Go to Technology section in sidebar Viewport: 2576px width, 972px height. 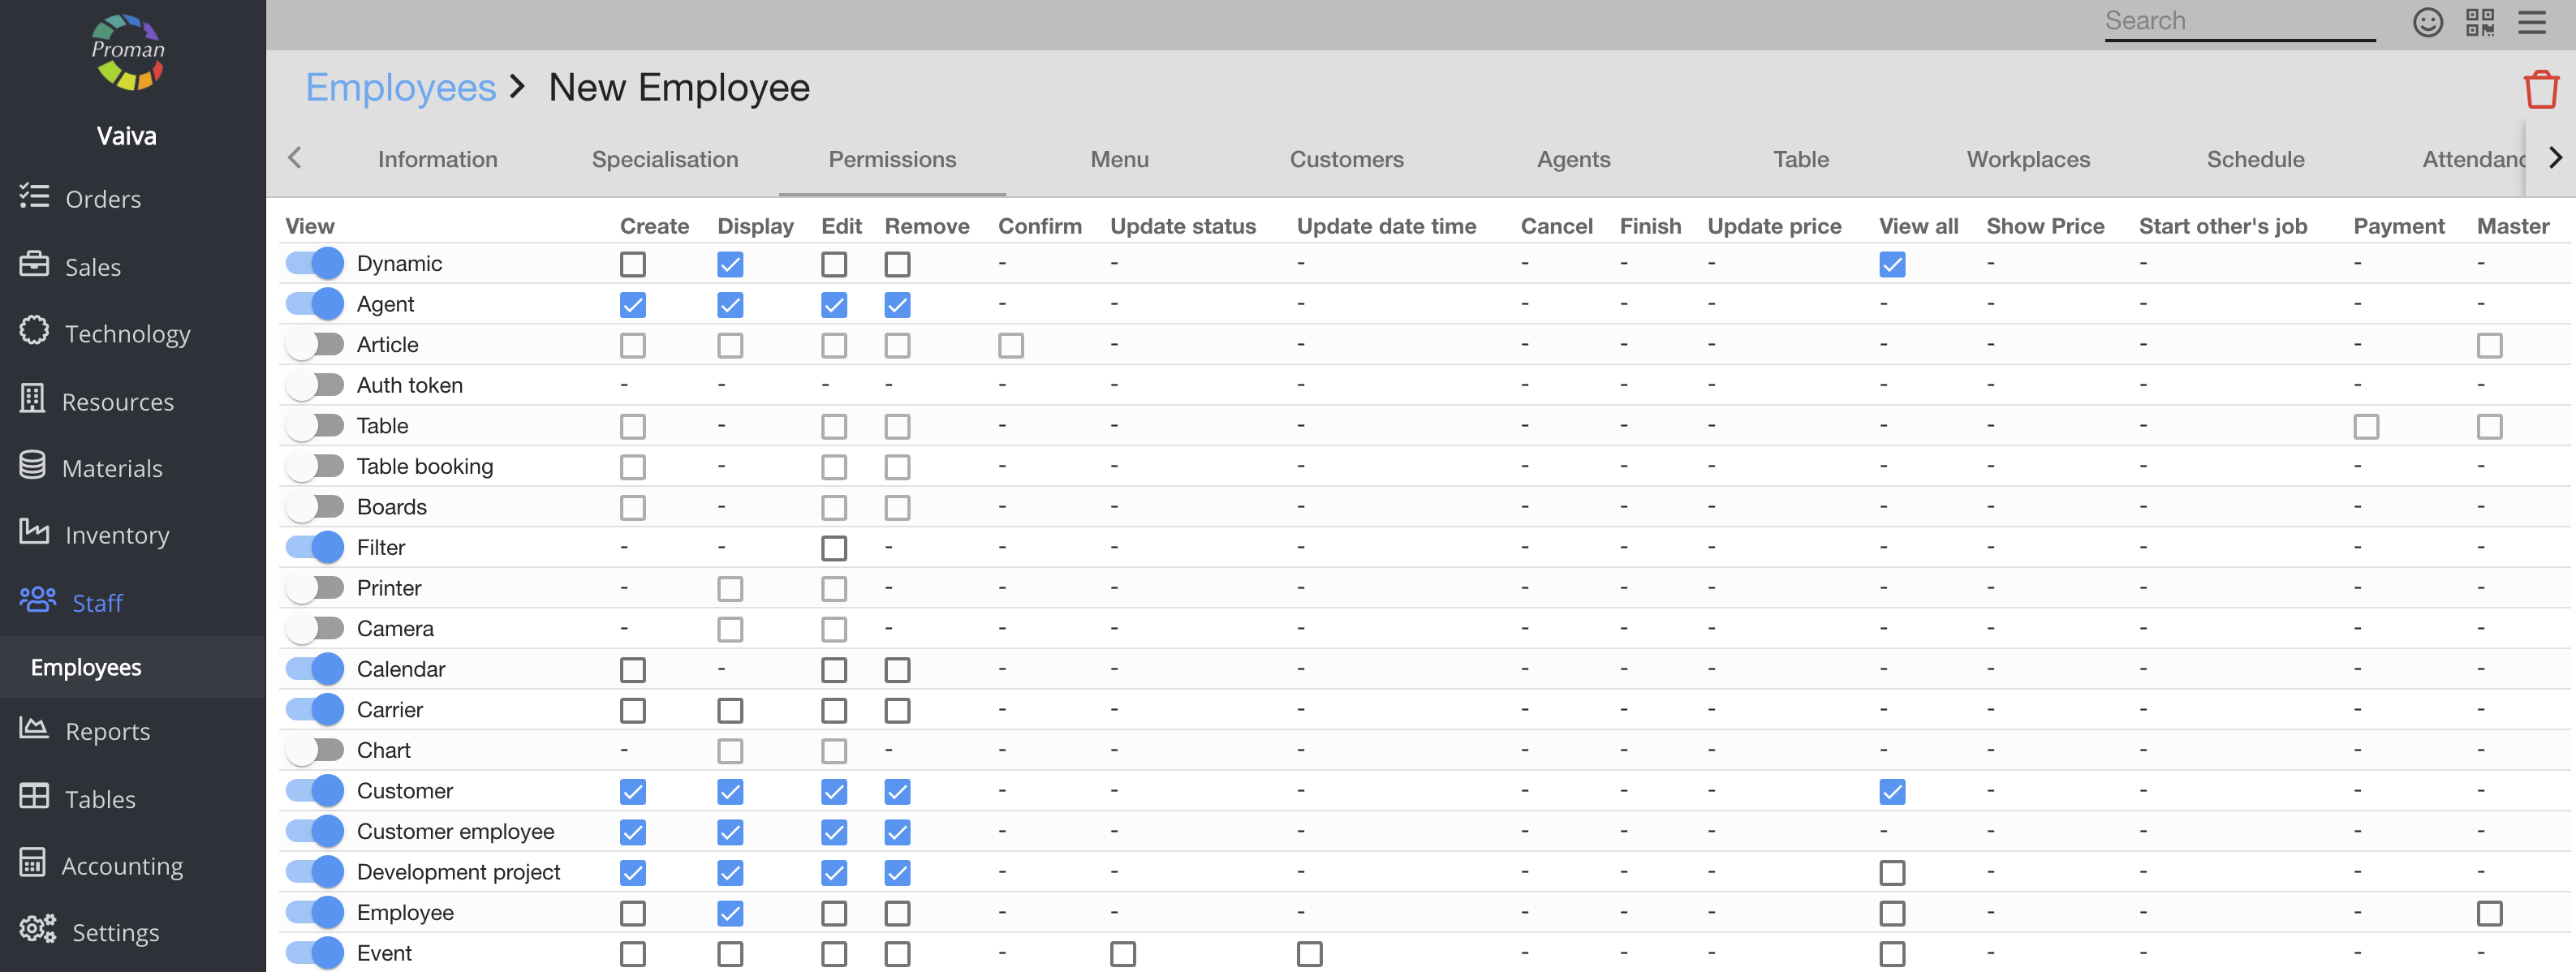127,333
